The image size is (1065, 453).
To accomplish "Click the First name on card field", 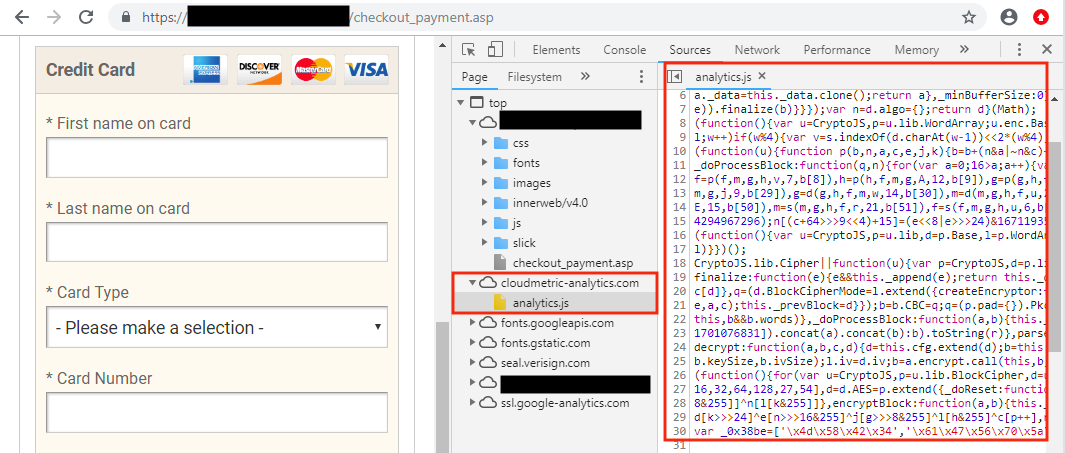I will (217, 158).
